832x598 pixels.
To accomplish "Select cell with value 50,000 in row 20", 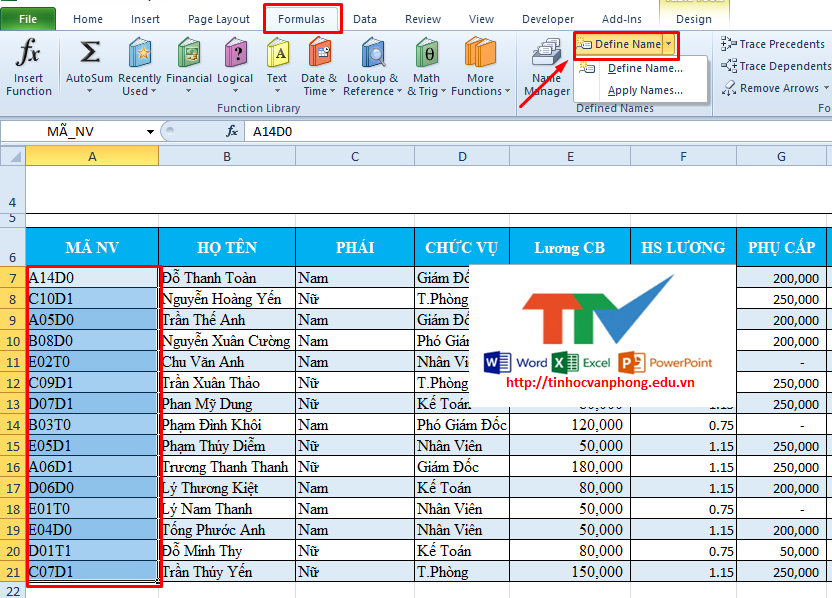I will [x=782, y=551].
